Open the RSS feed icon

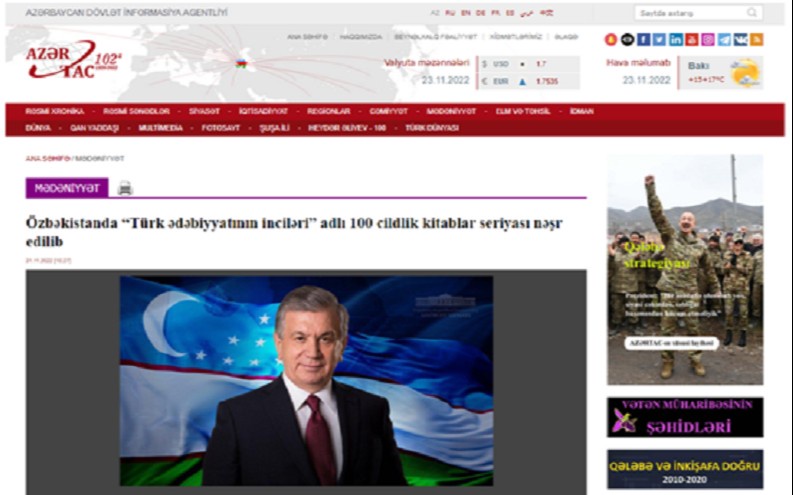point(756,40)
